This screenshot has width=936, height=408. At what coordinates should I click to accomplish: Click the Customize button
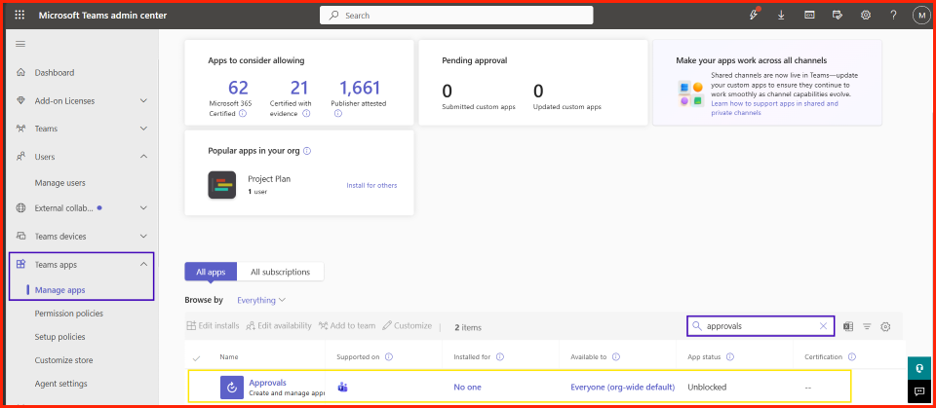[x=407, y=326]
